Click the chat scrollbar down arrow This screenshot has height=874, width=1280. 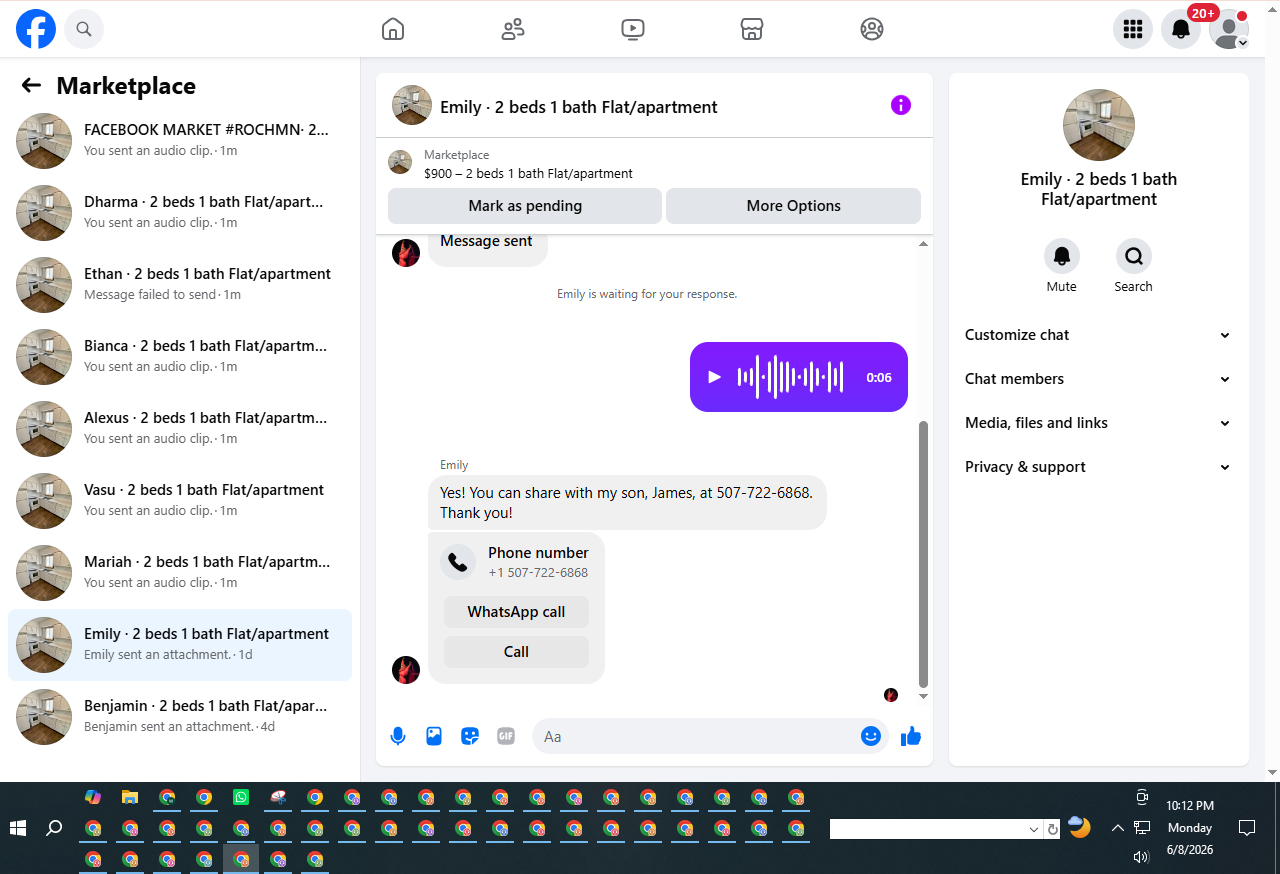coord(924,696)
